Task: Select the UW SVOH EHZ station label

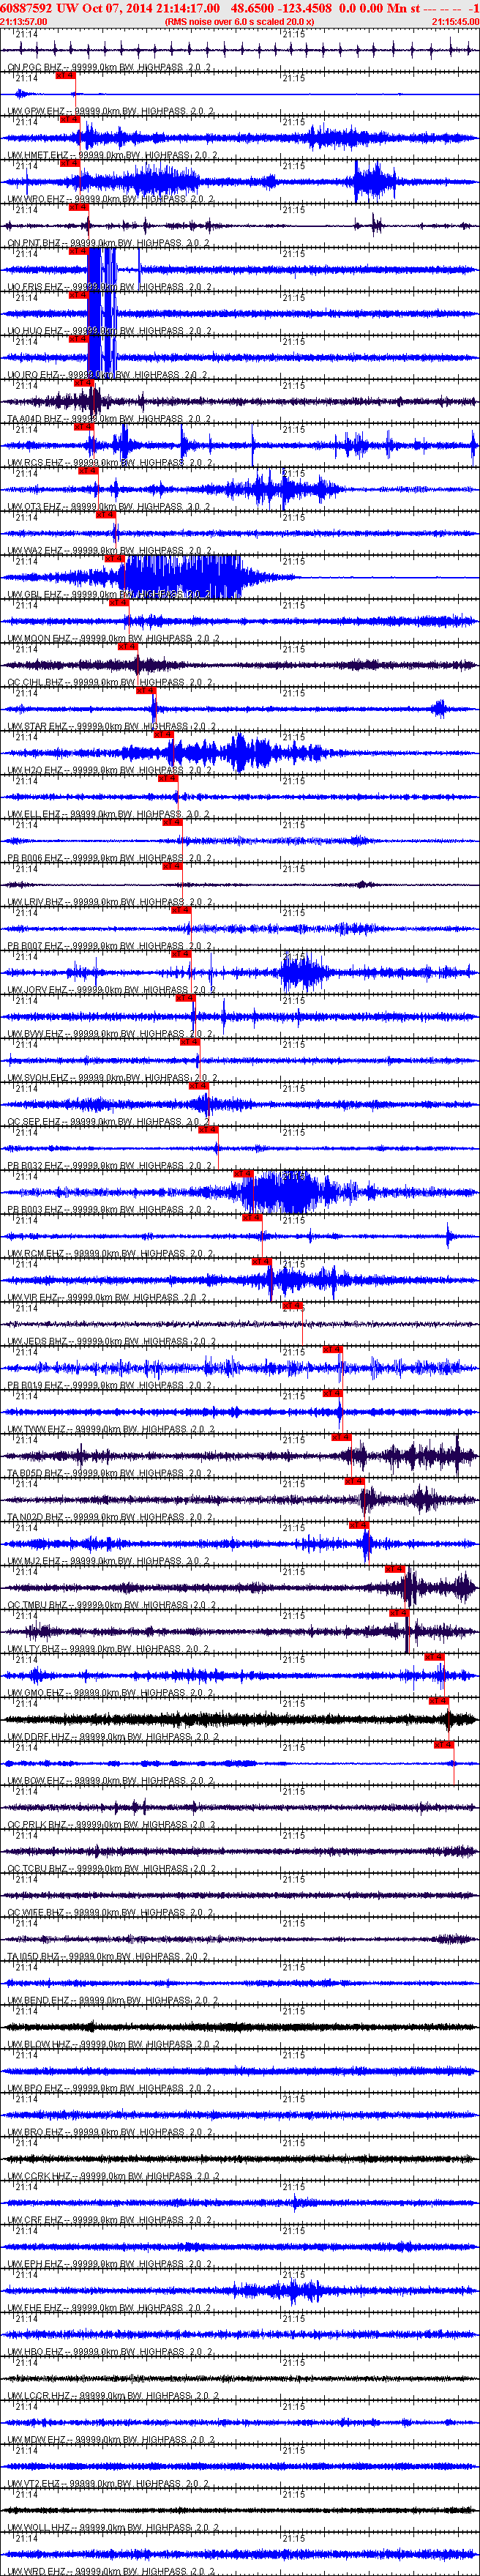Action: pos(112,1079)
